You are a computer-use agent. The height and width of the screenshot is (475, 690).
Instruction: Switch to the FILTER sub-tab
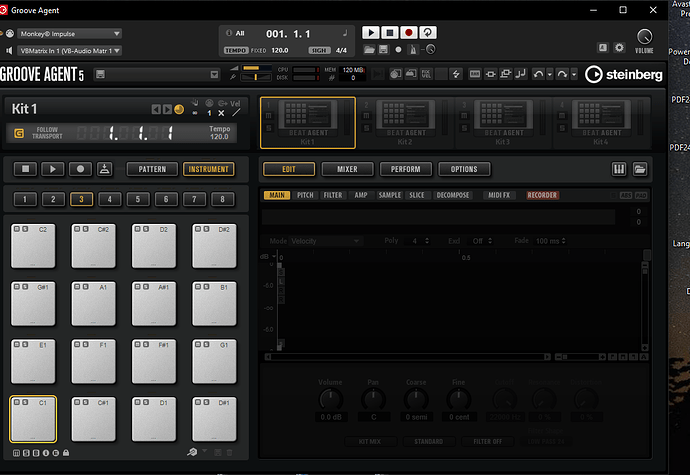pyautogui.click(x=333, y=195)
